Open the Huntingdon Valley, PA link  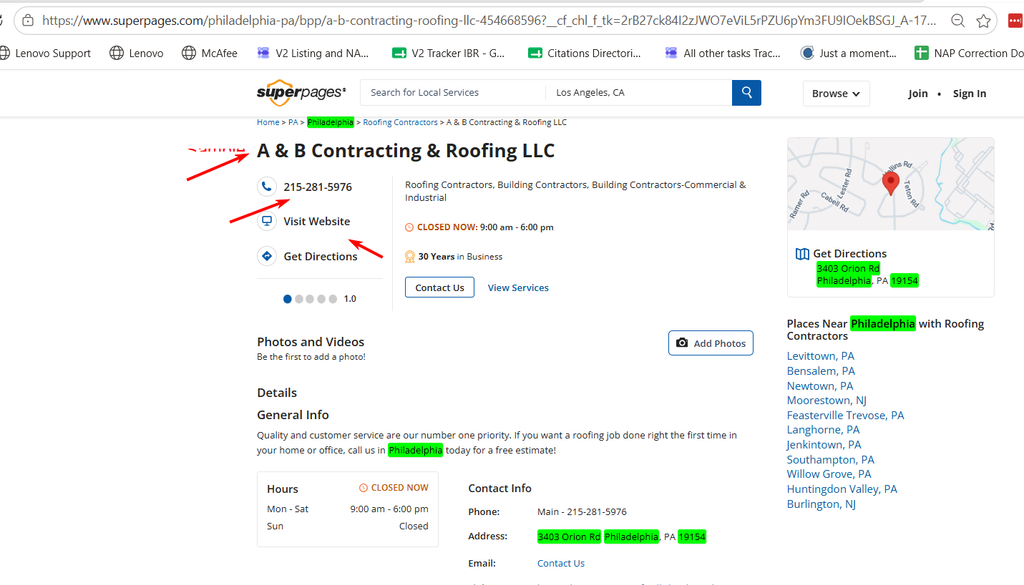[842, 489]
